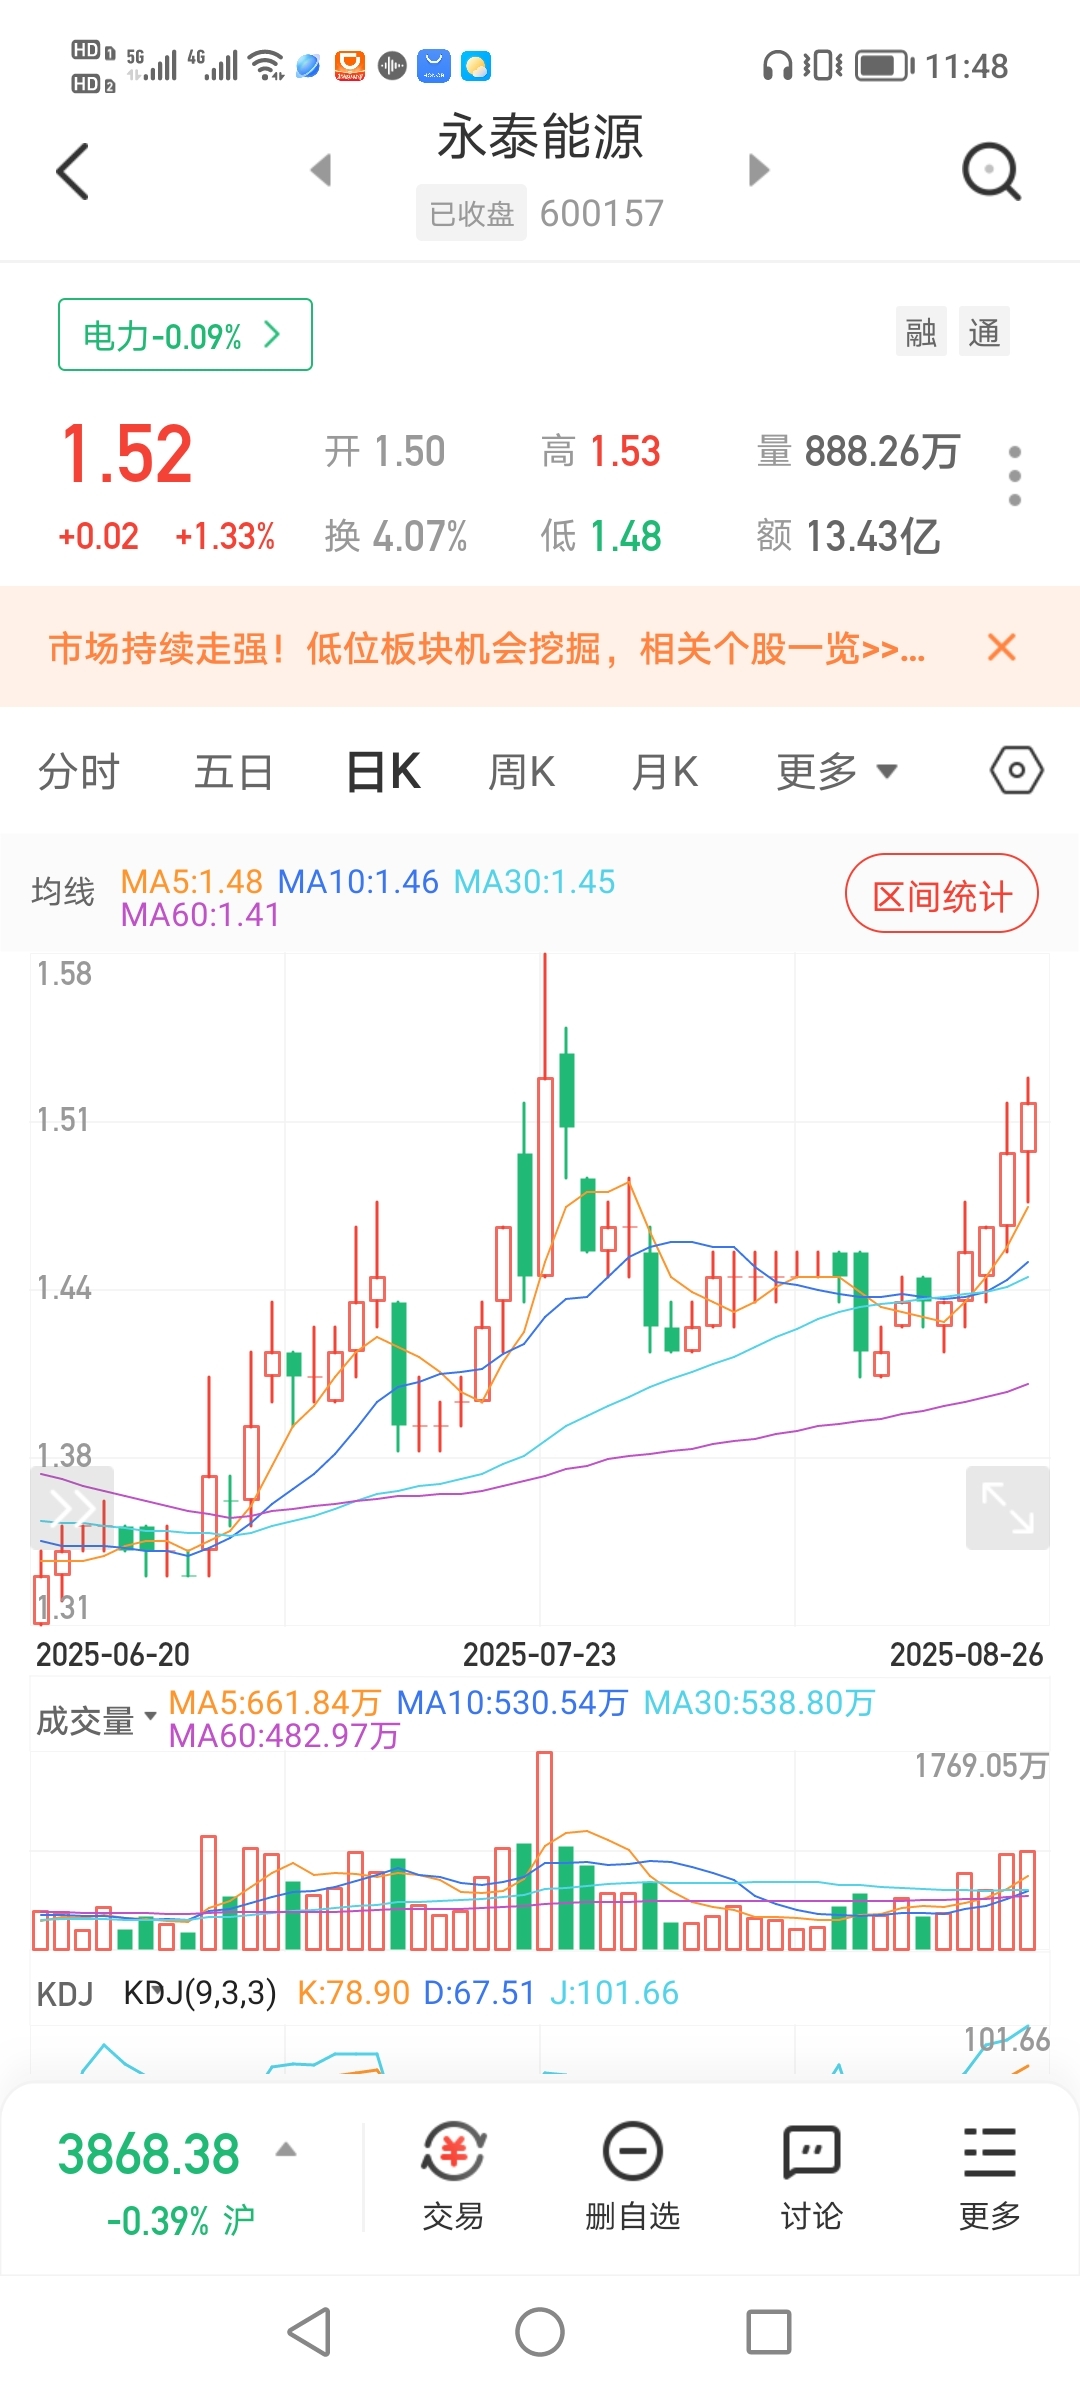Expand chart to fullscreen with arrows icon
This screenshot has height=2388, width=1080.
(1007, 1507)
